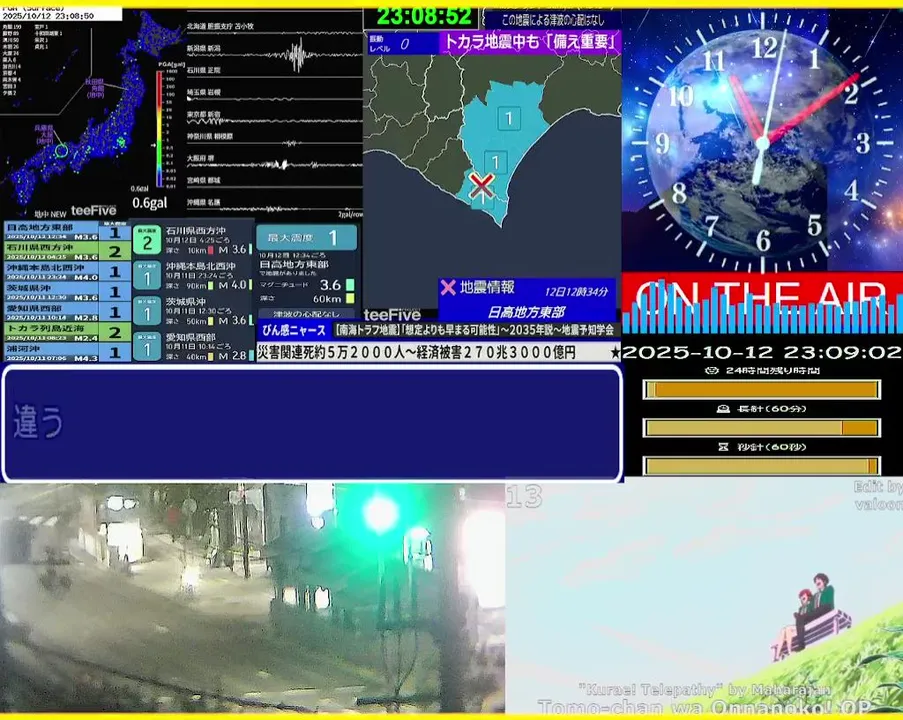The width and height of the screenshot is (903, 720).
Task: Click the alarm clock icon beside 24時間残り時間
Action: click(711, 370)
